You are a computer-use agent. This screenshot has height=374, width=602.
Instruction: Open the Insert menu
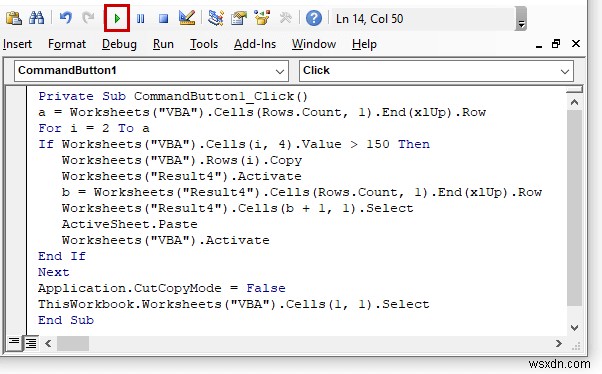coord(17,44)
